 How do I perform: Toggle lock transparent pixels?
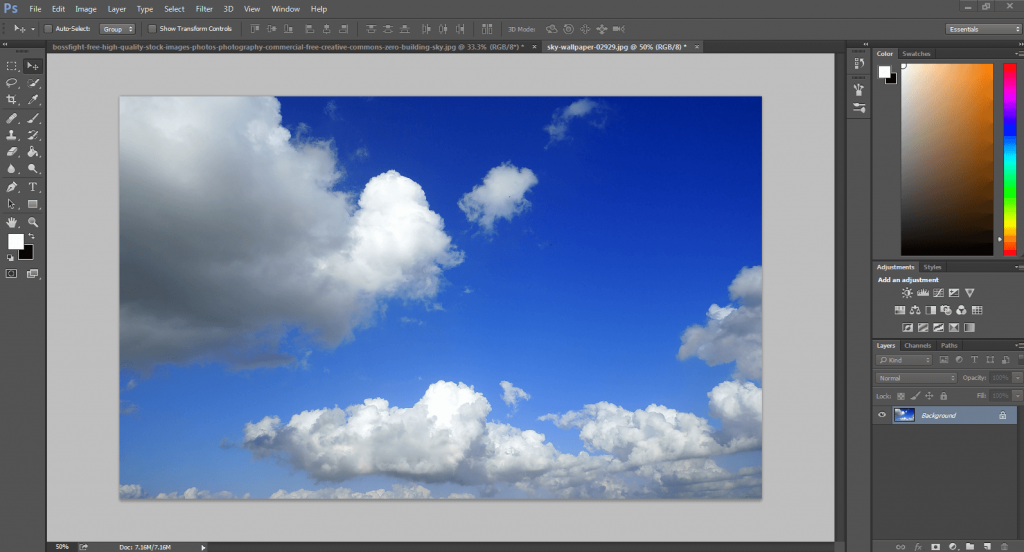click(901, 396)
